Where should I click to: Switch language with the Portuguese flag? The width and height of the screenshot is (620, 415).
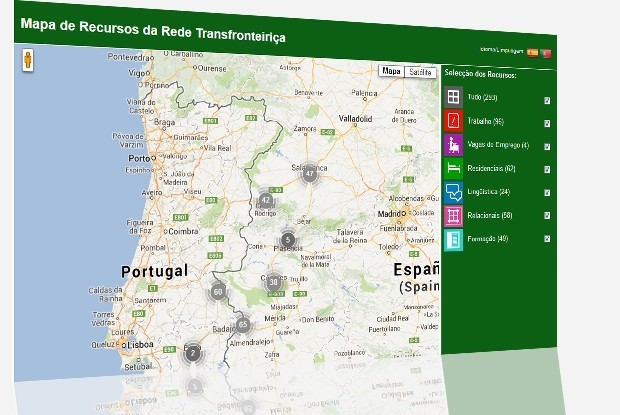point(546,52)
